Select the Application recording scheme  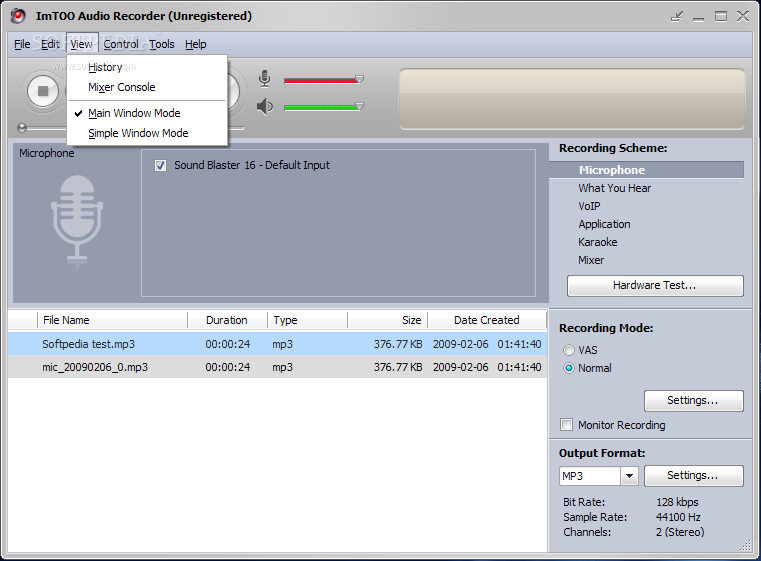coord(604,224)
